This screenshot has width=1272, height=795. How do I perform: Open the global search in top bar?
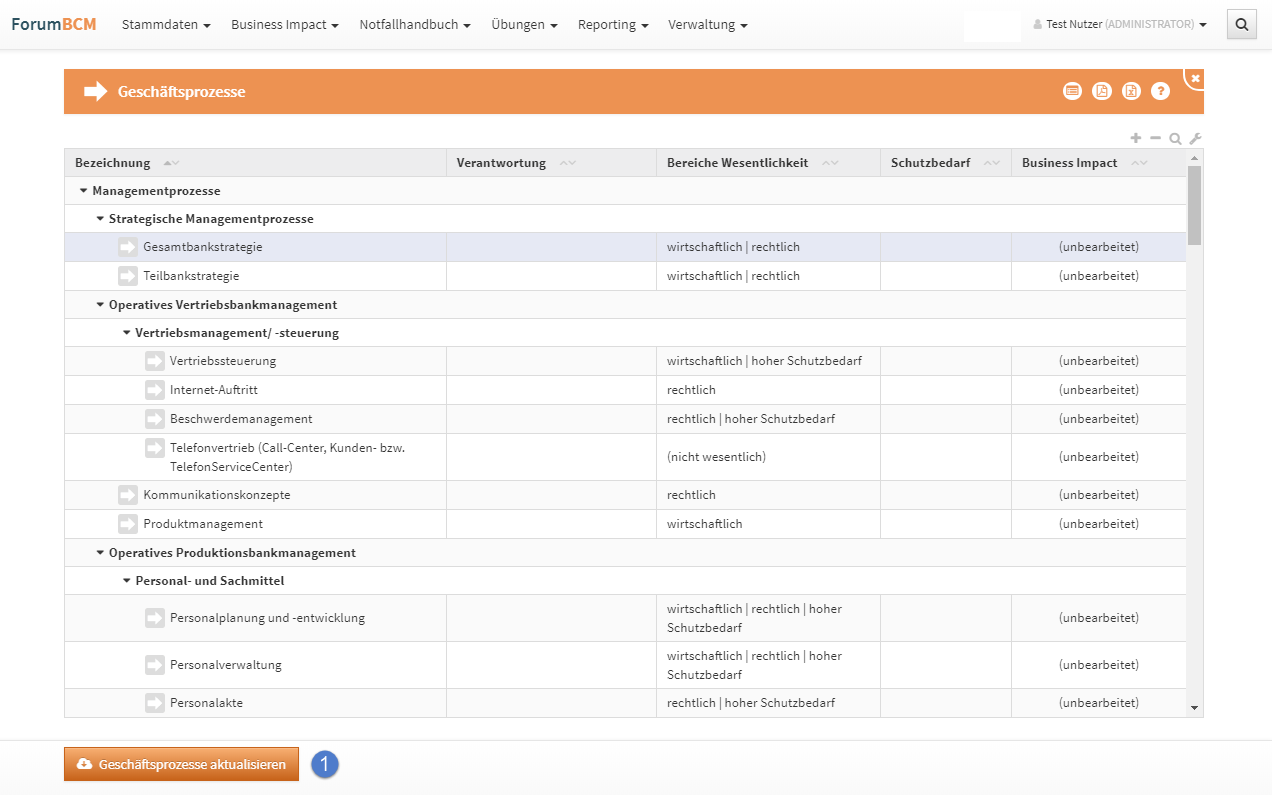[x=1241, y=25]
